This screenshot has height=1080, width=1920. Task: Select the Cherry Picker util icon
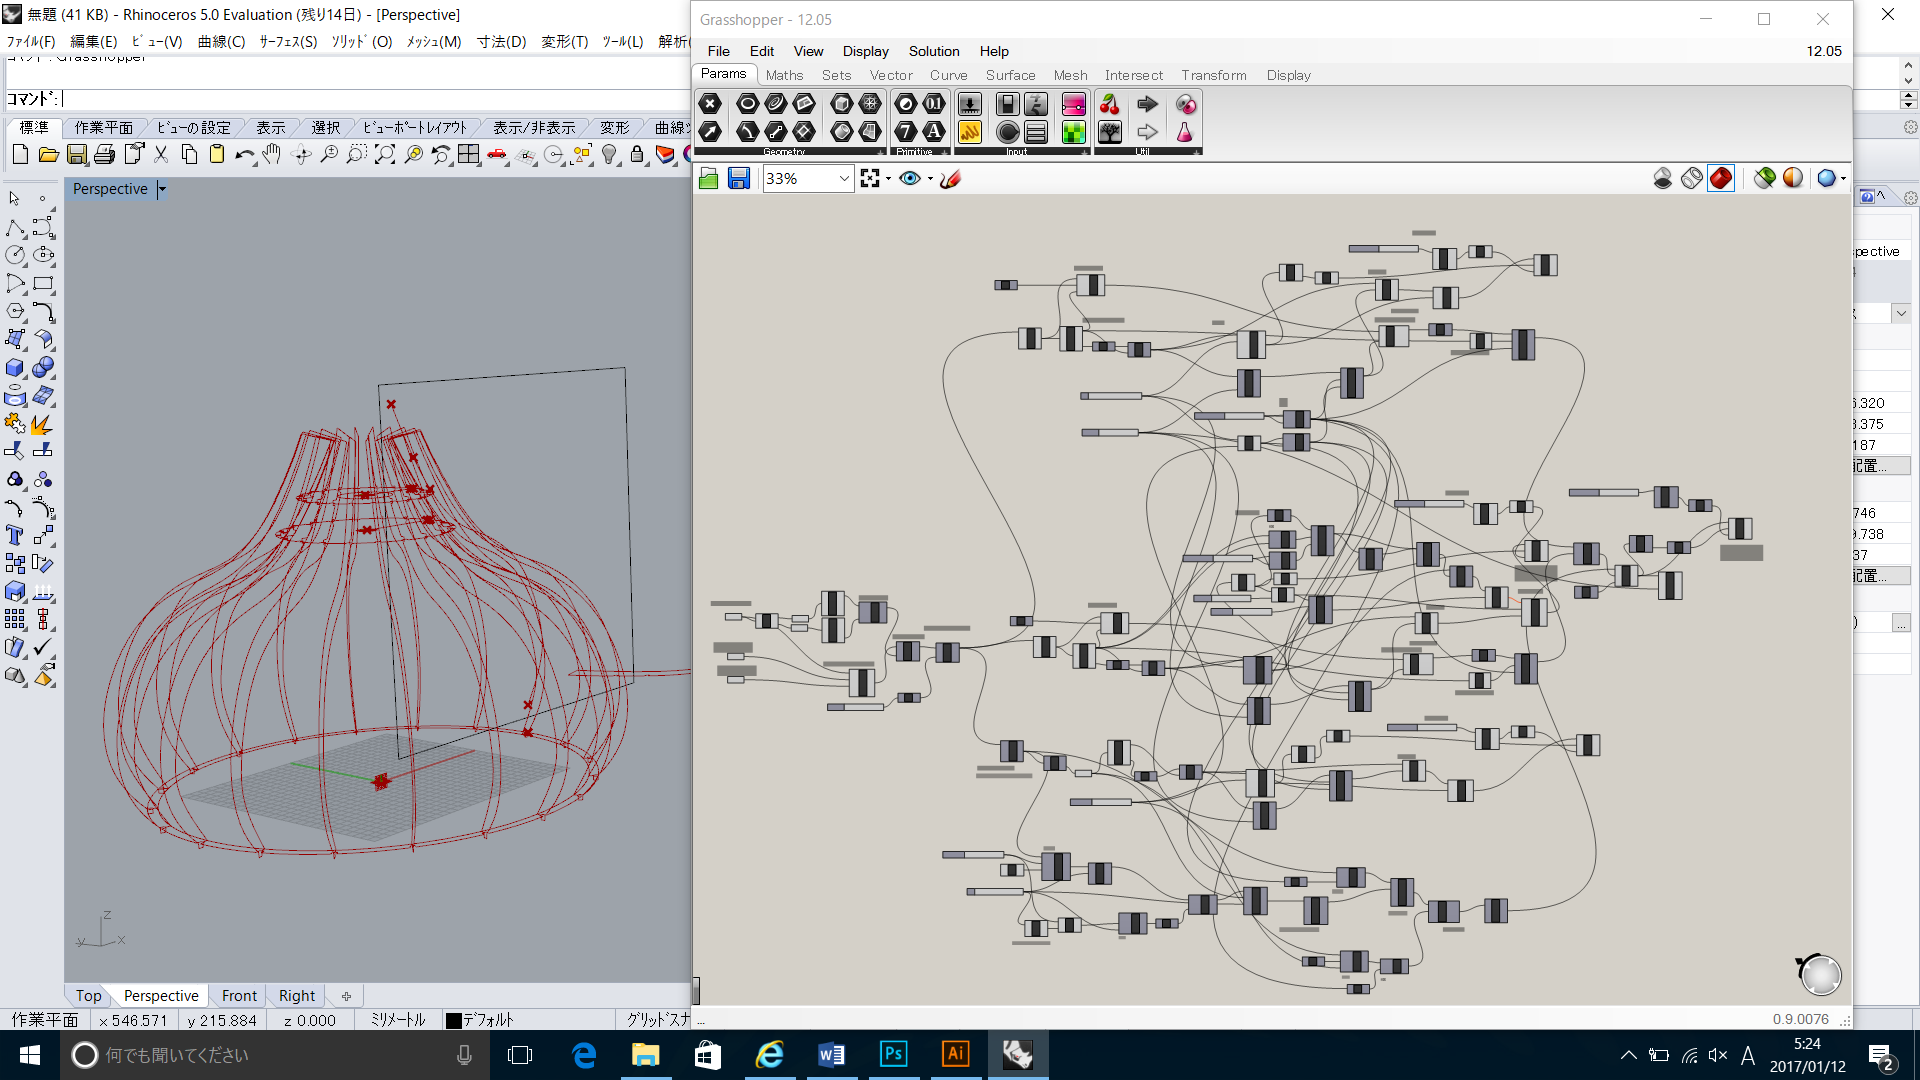(x=1110, y=104)
